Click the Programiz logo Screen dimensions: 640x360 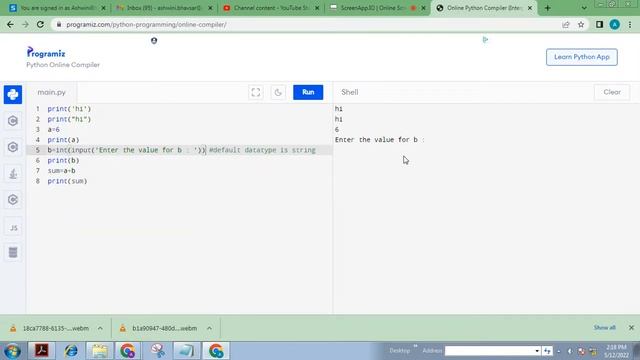pyautogui.click(x=46, y=53)
